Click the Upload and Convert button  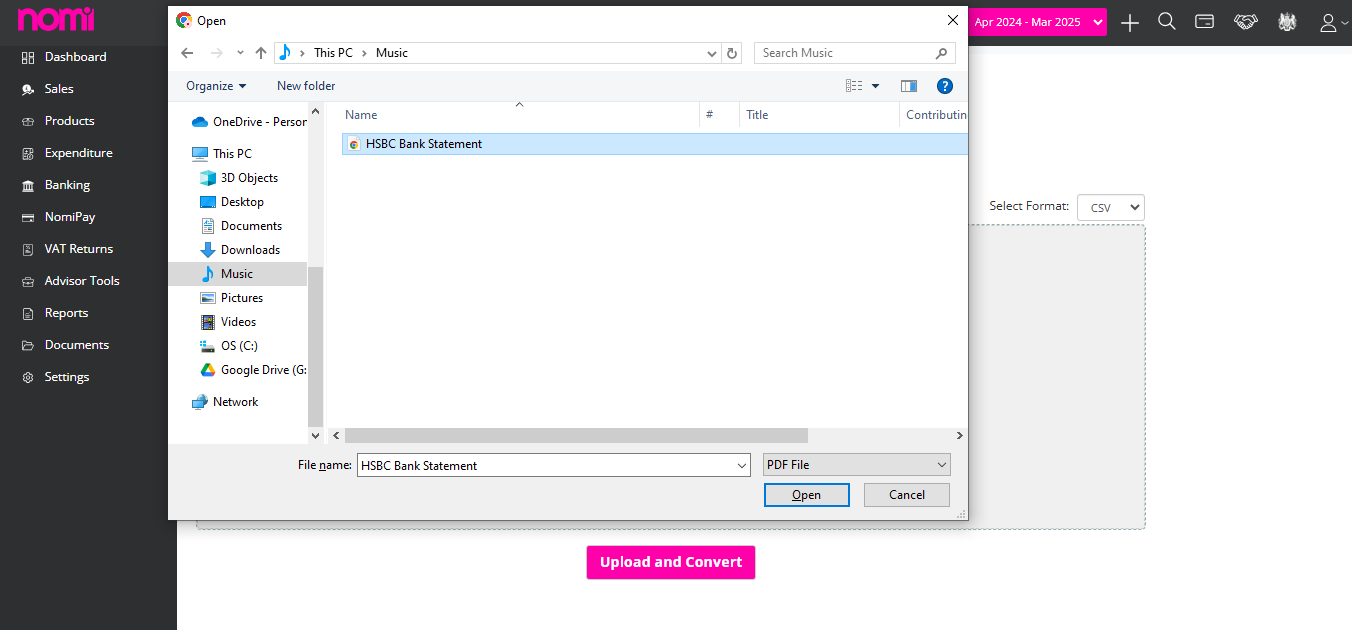click(x=671, y=562)
